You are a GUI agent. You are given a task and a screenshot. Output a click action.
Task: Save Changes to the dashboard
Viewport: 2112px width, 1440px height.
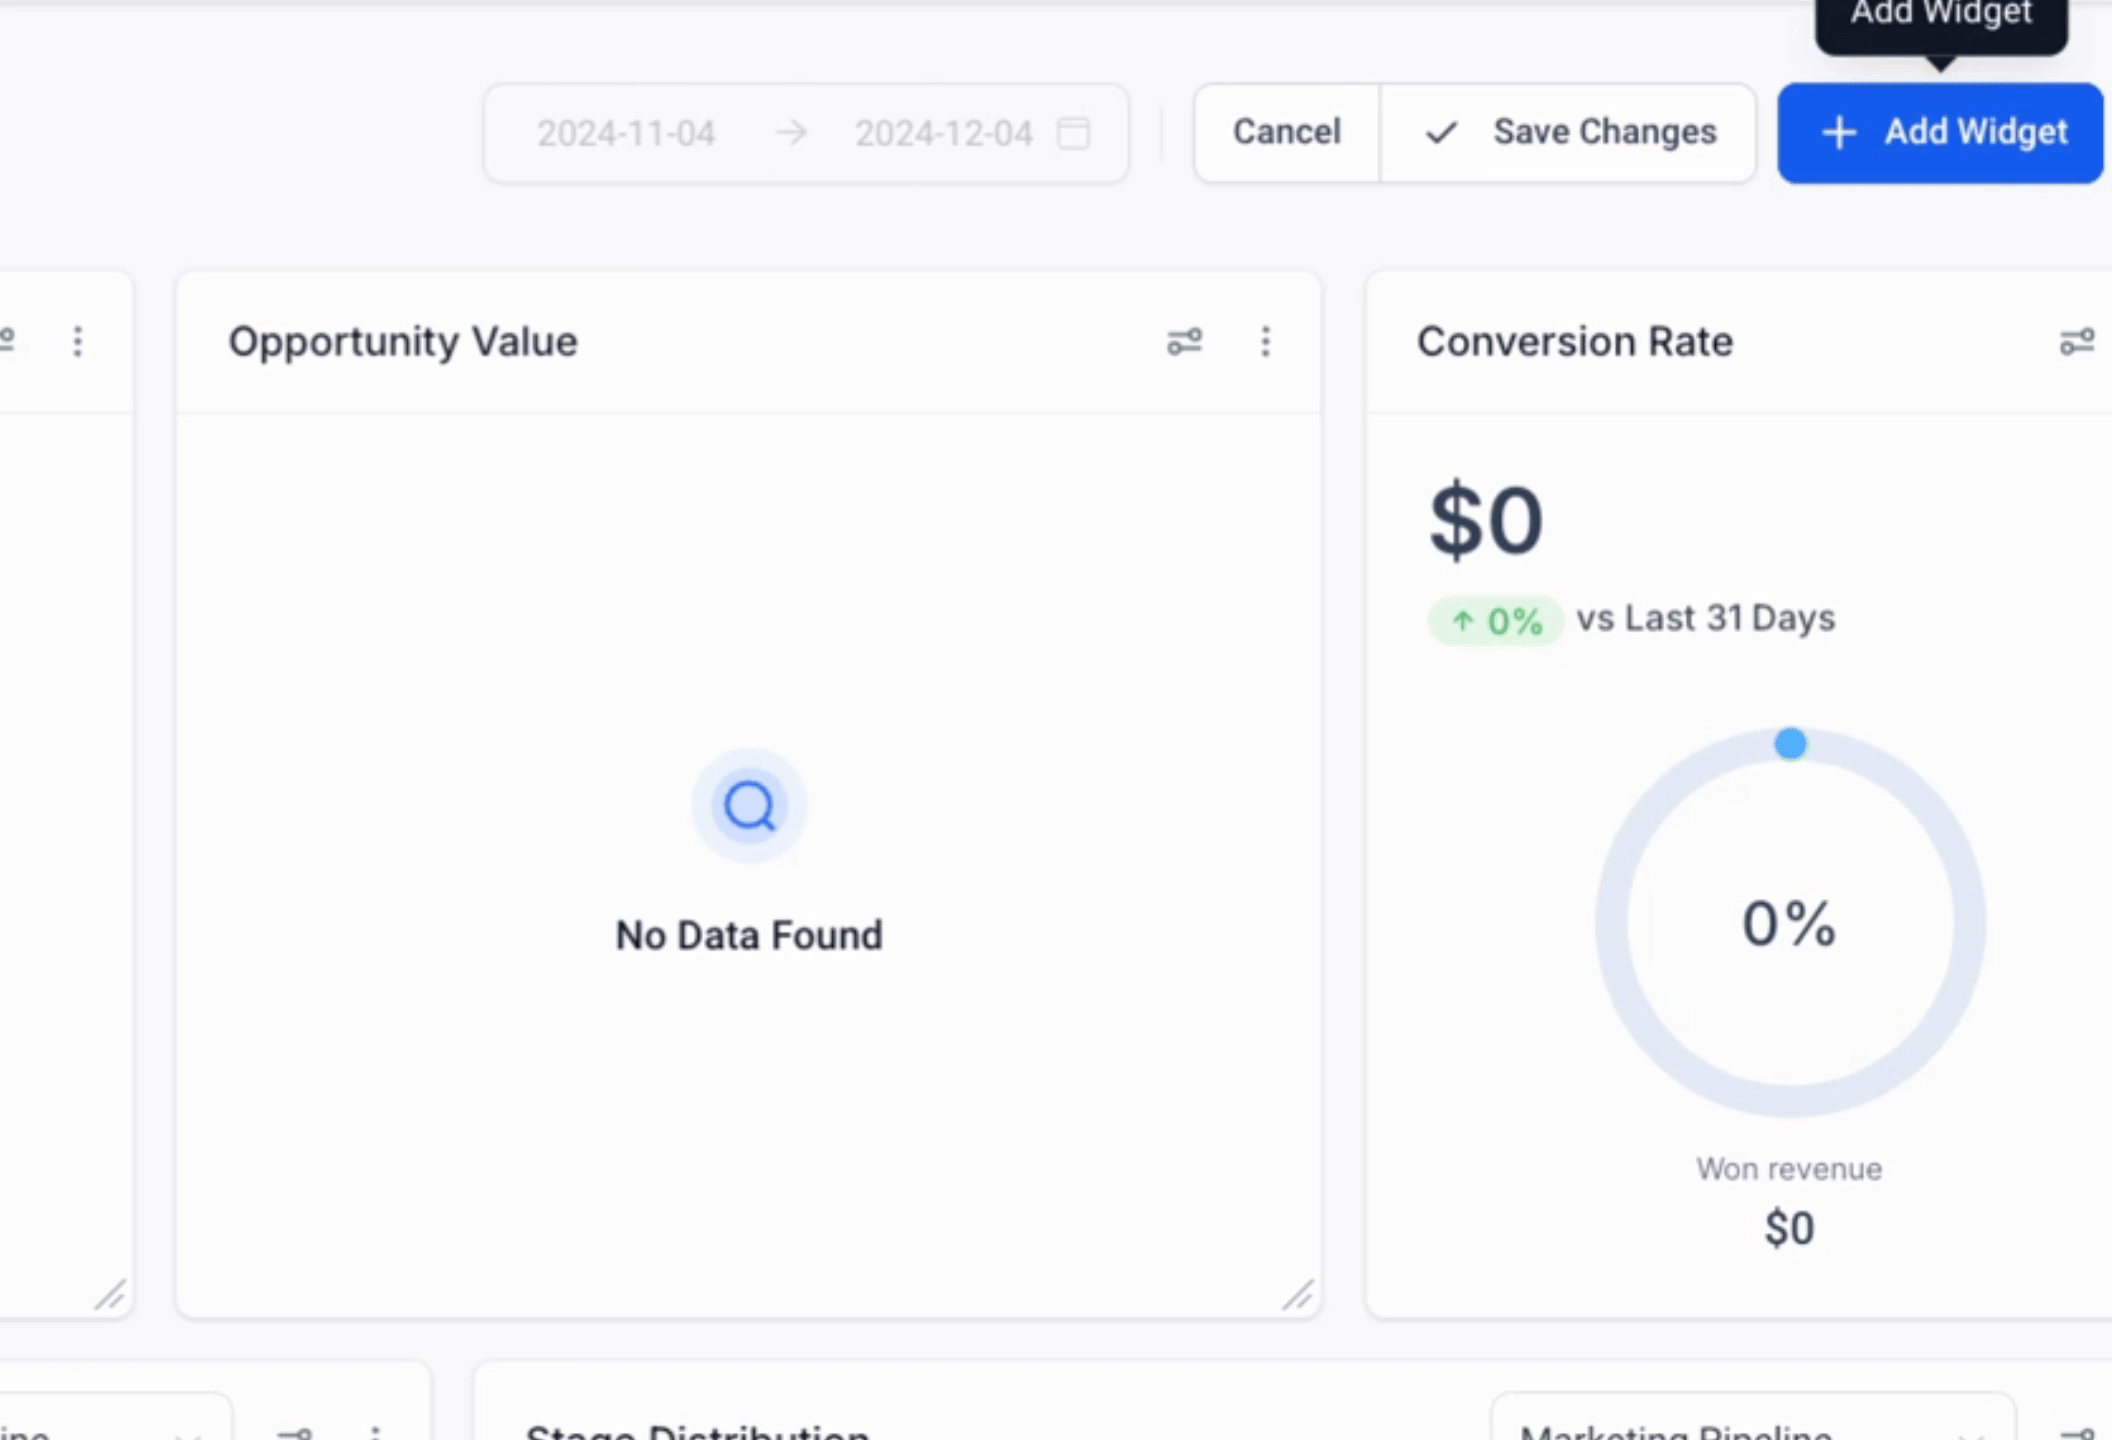point(1568,133)
